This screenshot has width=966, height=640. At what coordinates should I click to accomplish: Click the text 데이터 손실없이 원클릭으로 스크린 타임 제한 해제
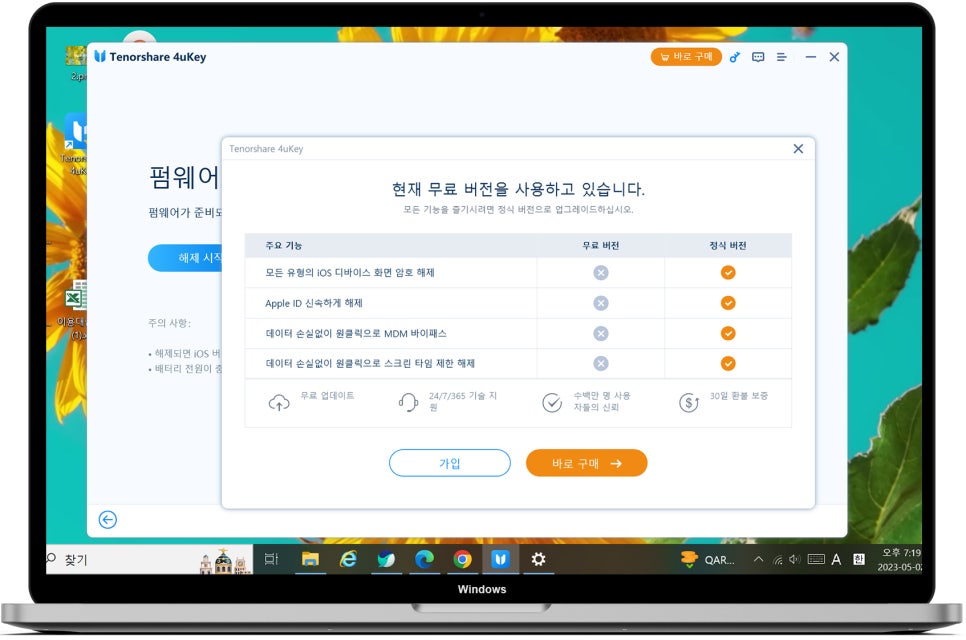click(370, 363)
